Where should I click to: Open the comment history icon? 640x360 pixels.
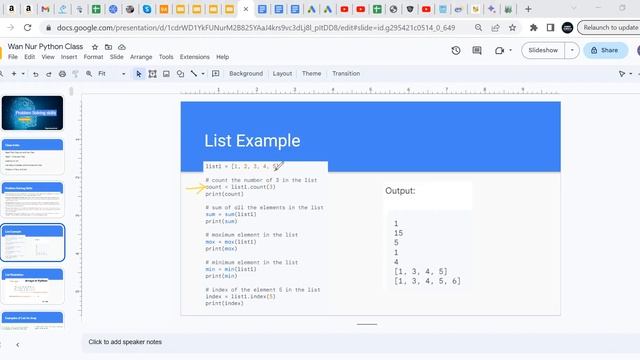[477, 50]
